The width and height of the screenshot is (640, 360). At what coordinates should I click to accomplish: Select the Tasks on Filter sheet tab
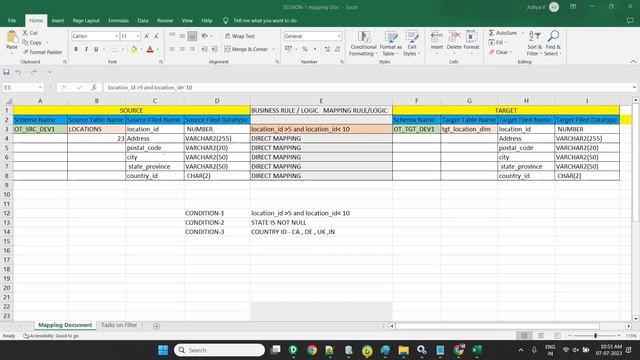[x=119, y=325]
